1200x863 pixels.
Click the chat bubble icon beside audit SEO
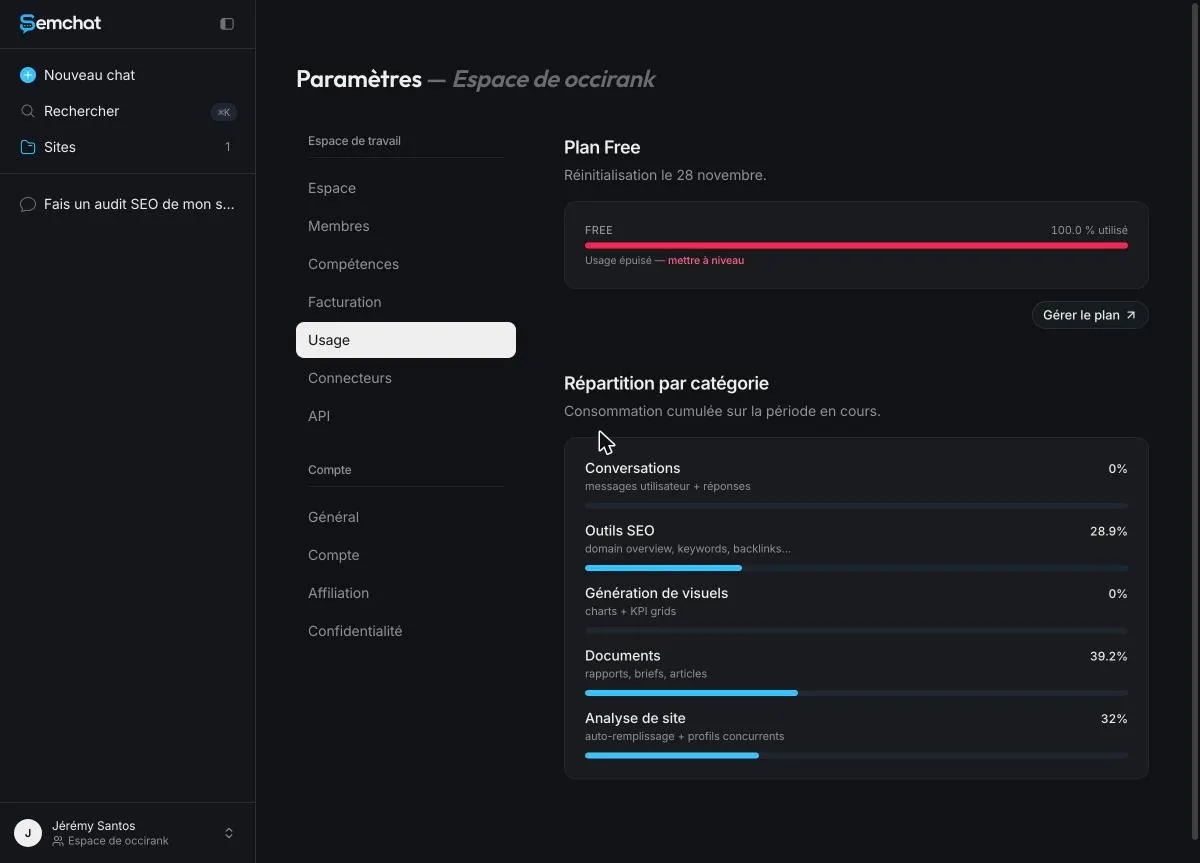(x=28, y=204)
